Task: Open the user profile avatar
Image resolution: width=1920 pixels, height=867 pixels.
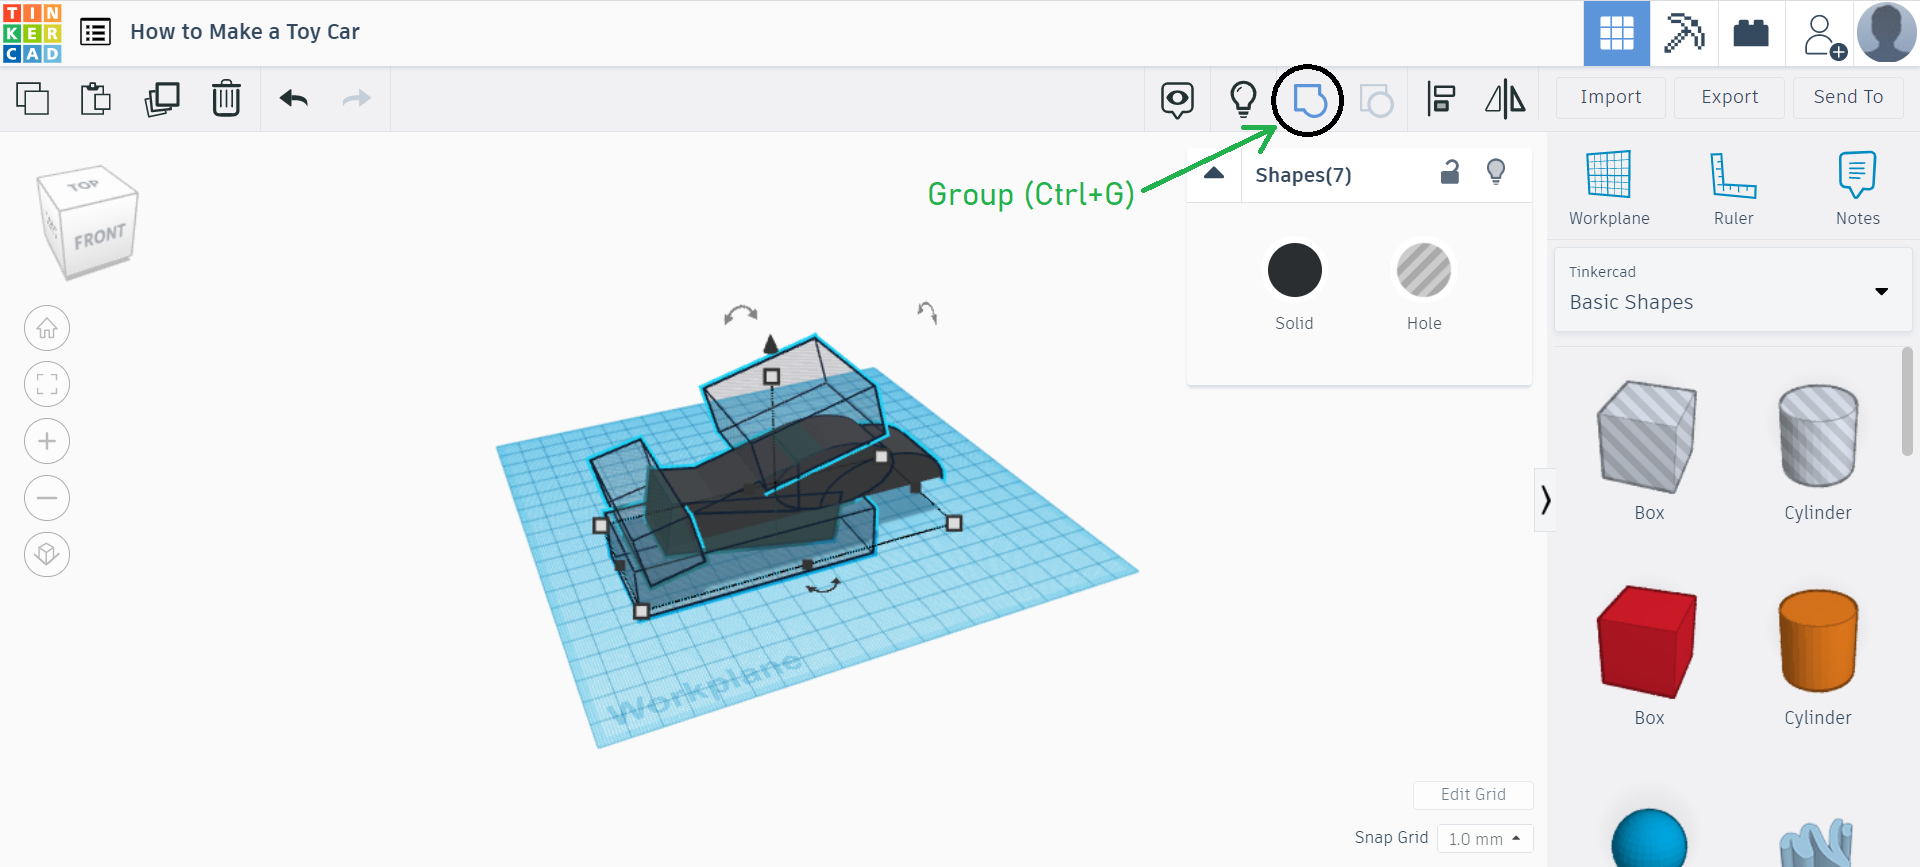Action: pos(1887,33)
